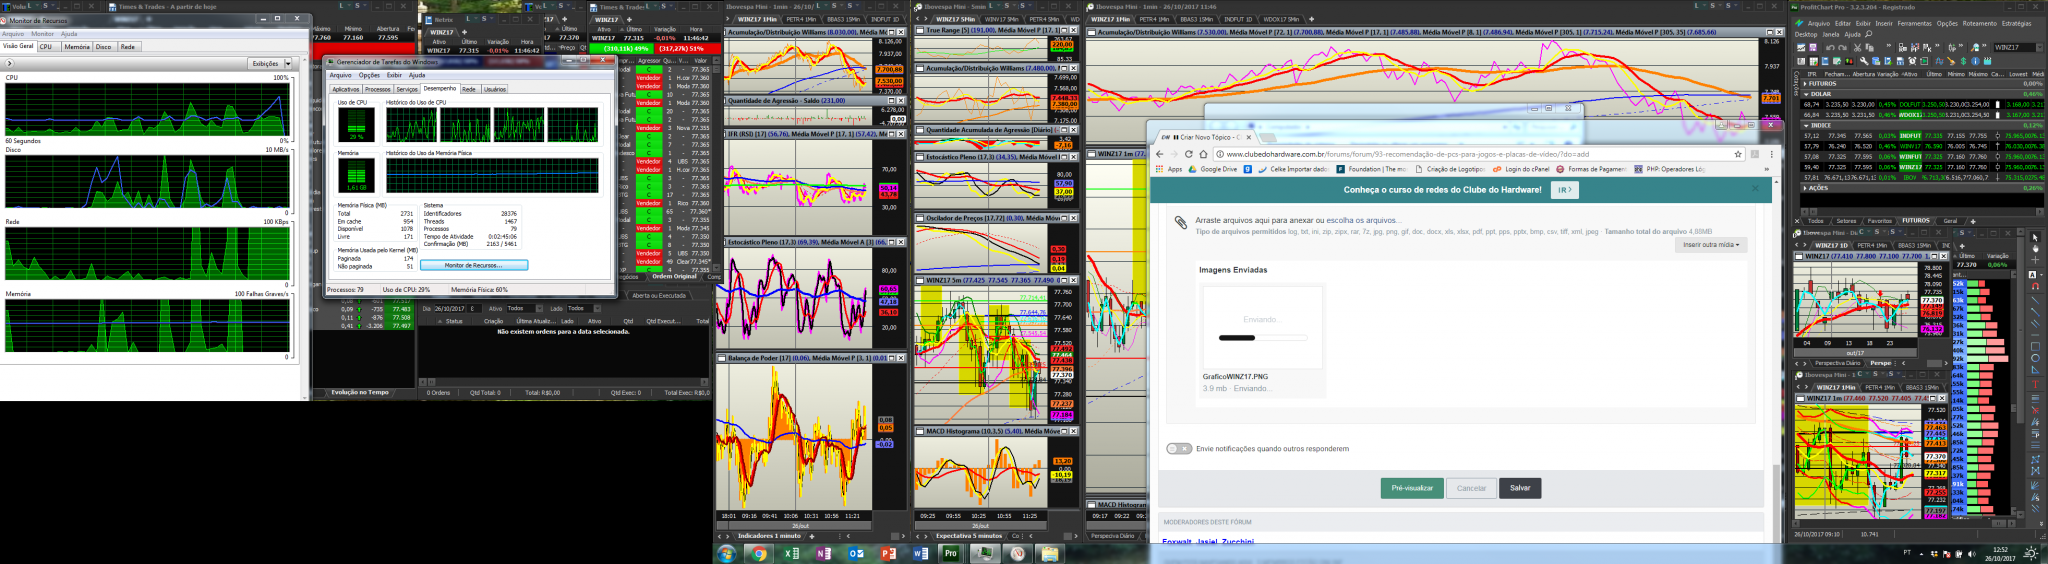Click the 'Monitor de Recursos...' button
Image resolution: width=2048 pixels, height=564 pixels.
473,265
